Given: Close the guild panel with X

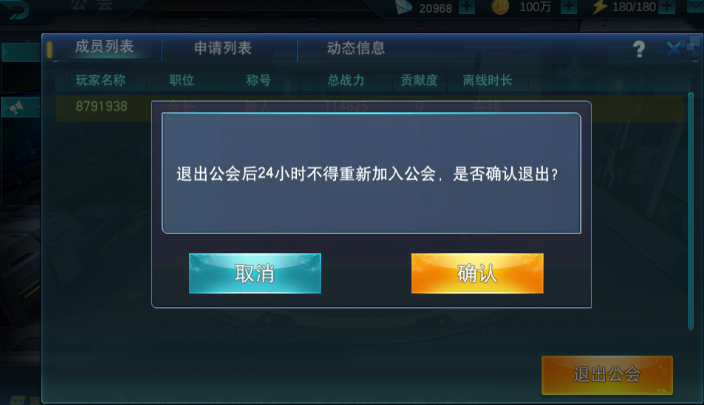Looking at the screenshot, I should (674, 48).
